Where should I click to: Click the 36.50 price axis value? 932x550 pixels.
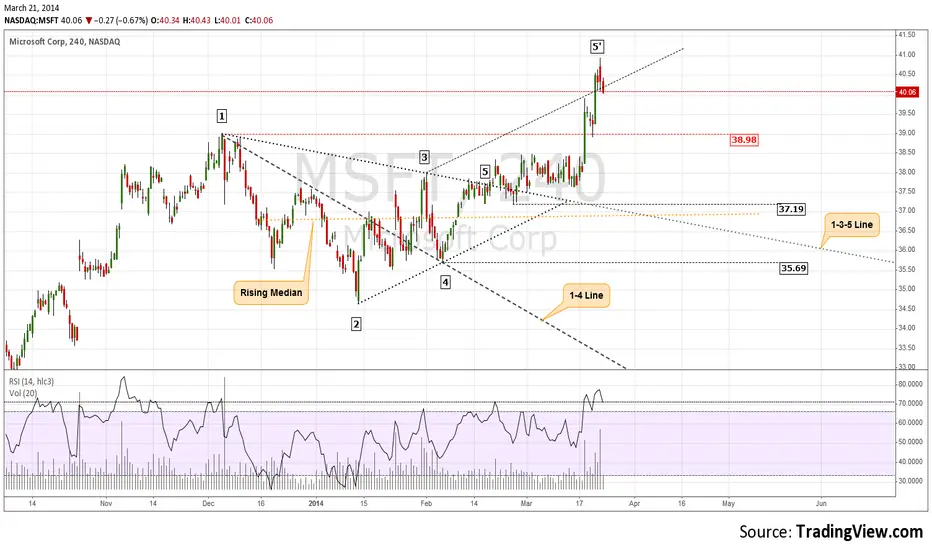pyautogui.click(x=906, y=230)
